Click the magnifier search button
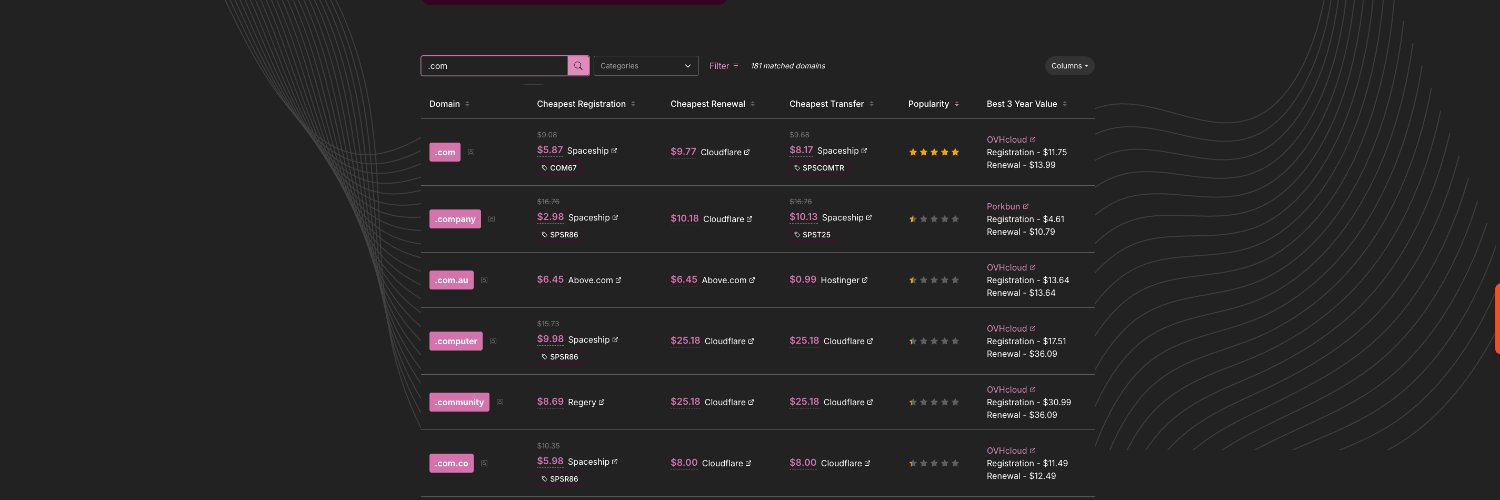The image size is (1500, 500). point(579,66)
